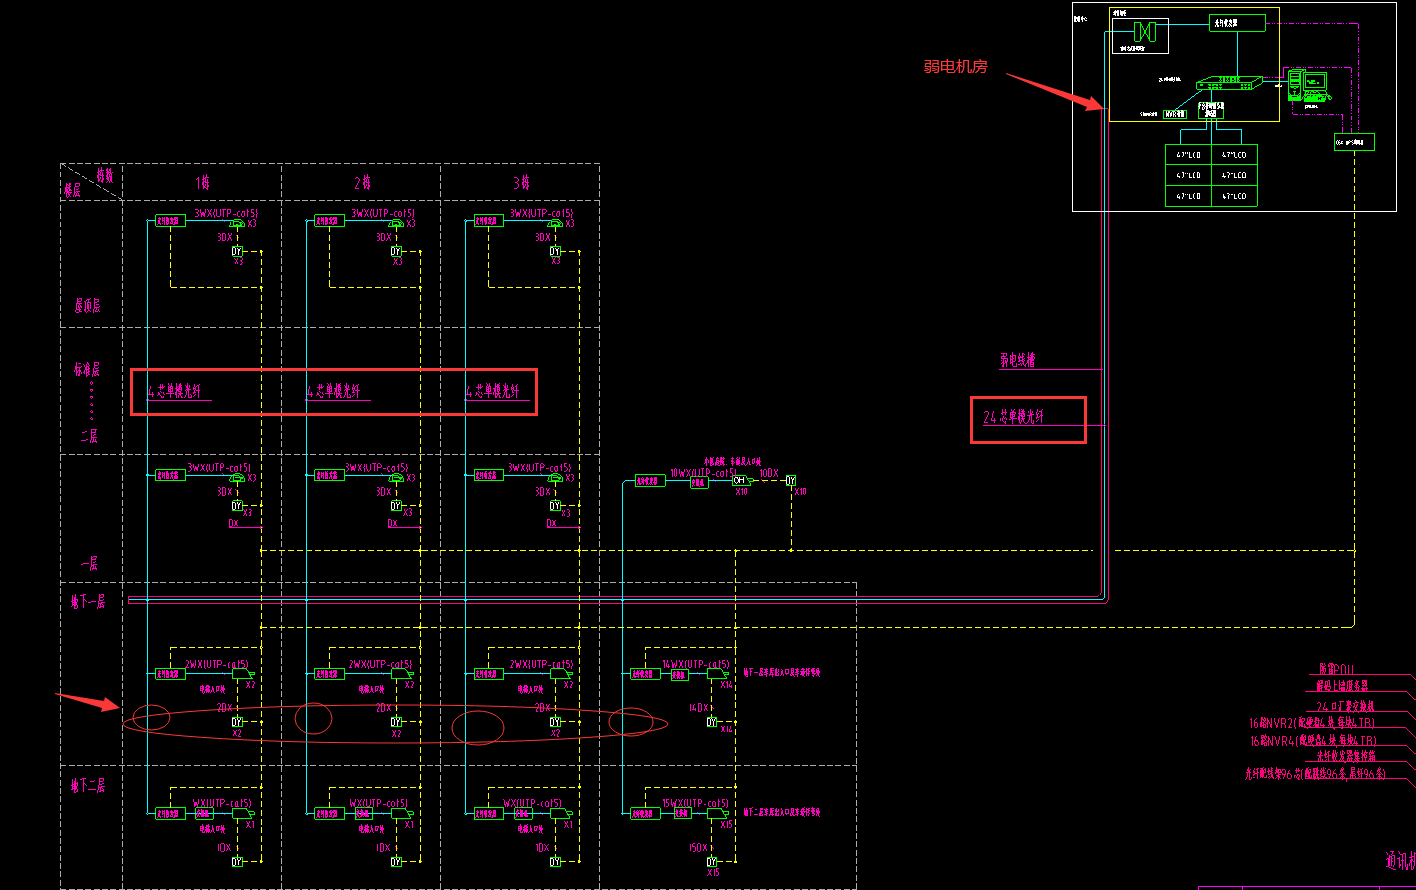Screen dimensions: 1416x890
Task: Click the '解码上墙服务器' equipment label
Action: (1342, 686)
